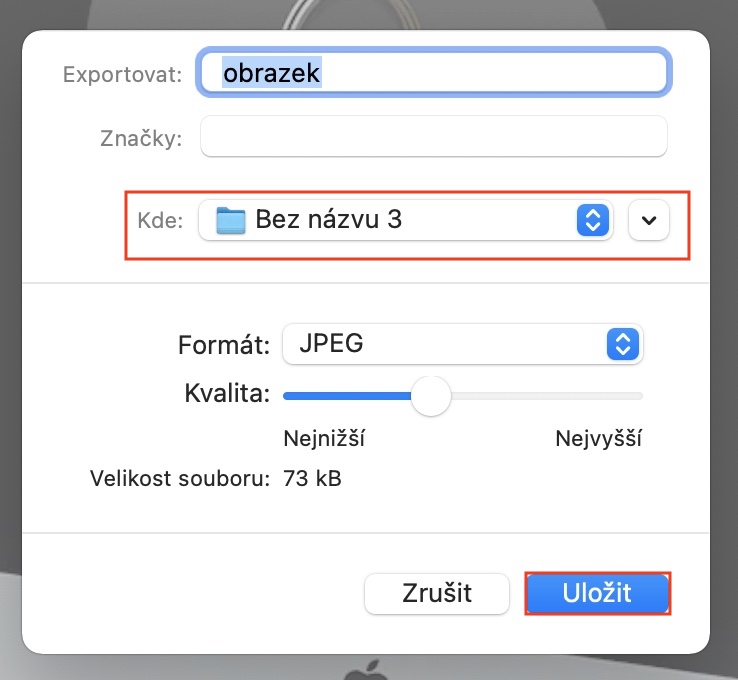The height and width of the screenshot is (680, 738).
Task: Click the Kvalita slider handle
Action: (431, 396)
